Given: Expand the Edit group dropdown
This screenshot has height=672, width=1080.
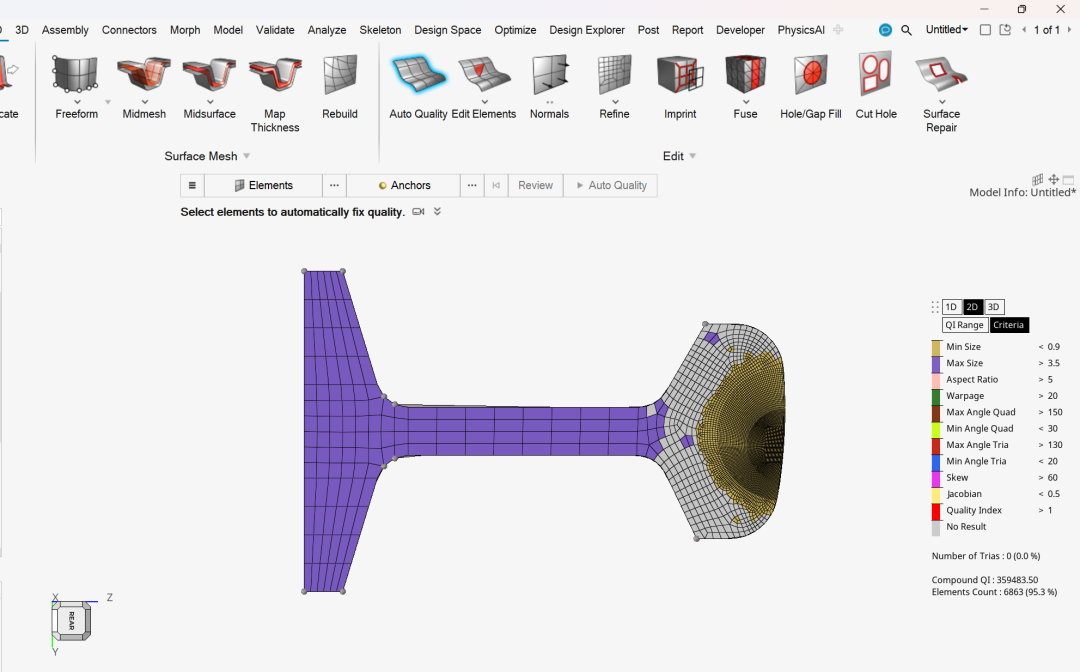Looking at the screenshot, I should (692, 156).
